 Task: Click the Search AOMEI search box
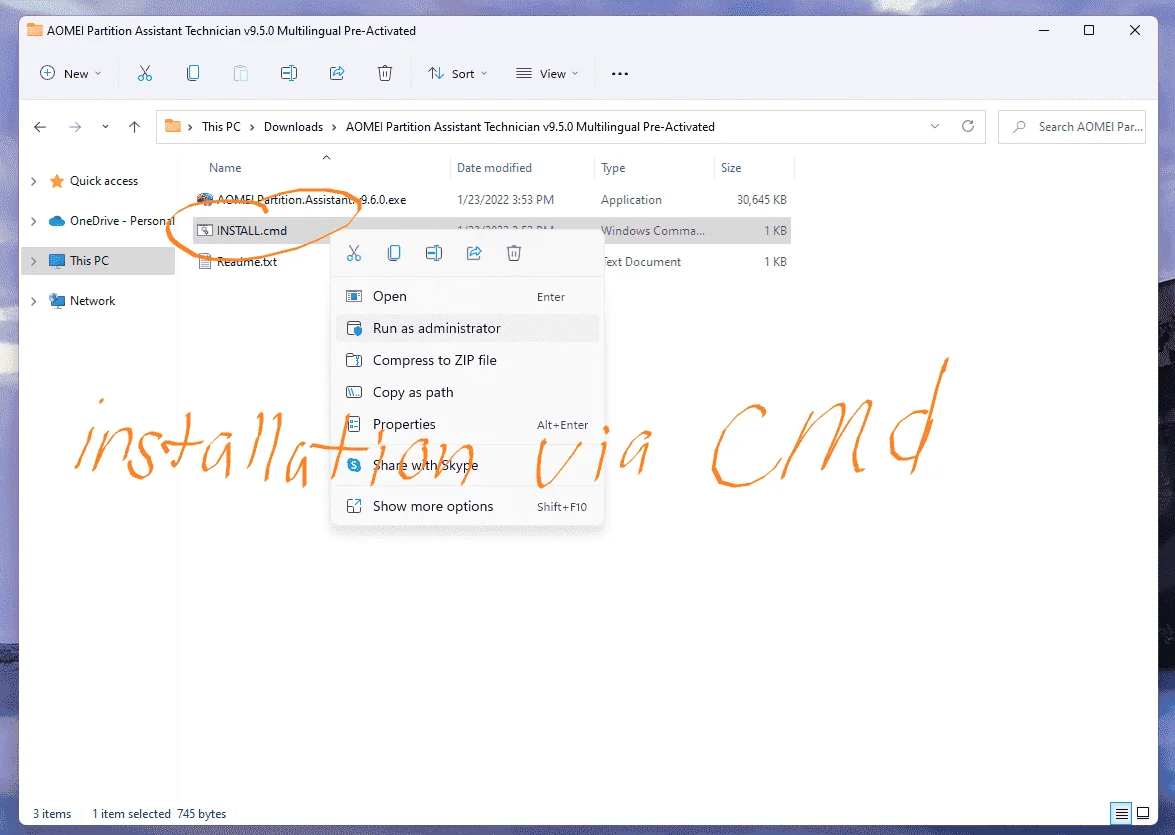coord(1072,127)
